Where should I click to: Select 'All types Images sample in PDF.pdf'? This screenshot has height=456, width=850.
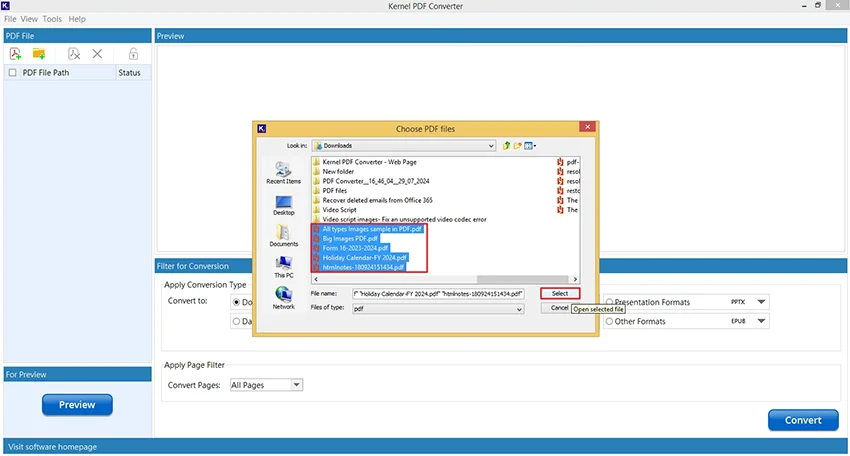372,229
